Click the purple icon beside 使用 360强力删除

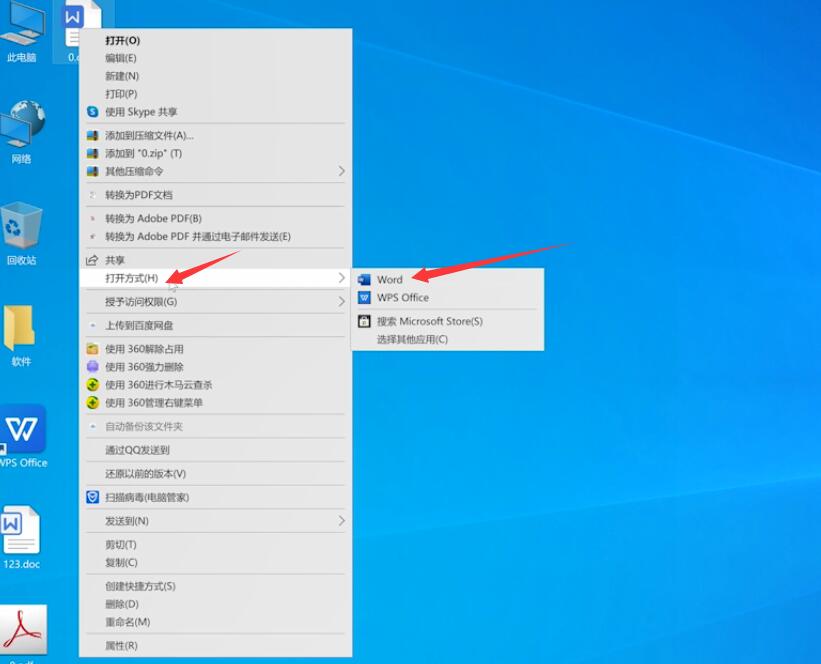coord(93,367)
